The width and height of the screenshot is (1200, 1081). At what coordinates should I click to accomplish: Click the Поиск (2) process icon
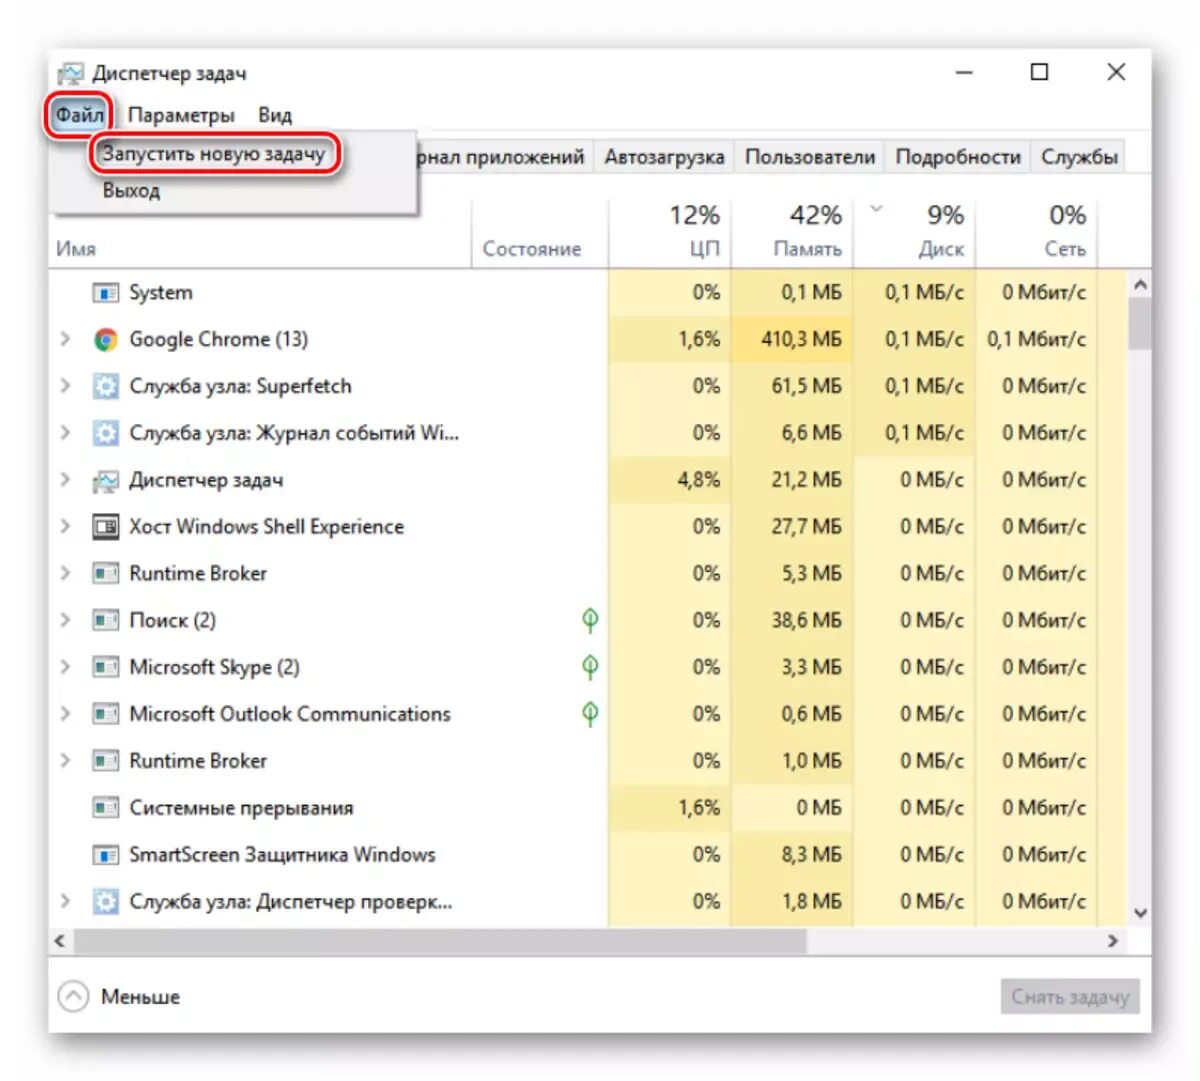click(x=105, y=621)
